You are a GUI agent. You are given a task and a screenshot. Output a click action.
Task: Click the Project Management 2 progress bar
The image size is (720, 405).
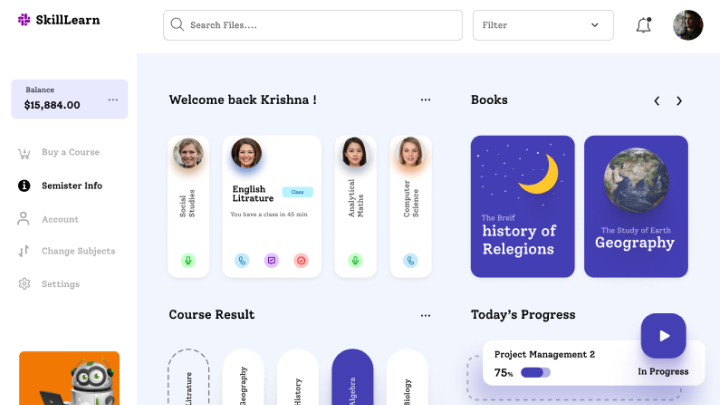[x=535, y=372]
